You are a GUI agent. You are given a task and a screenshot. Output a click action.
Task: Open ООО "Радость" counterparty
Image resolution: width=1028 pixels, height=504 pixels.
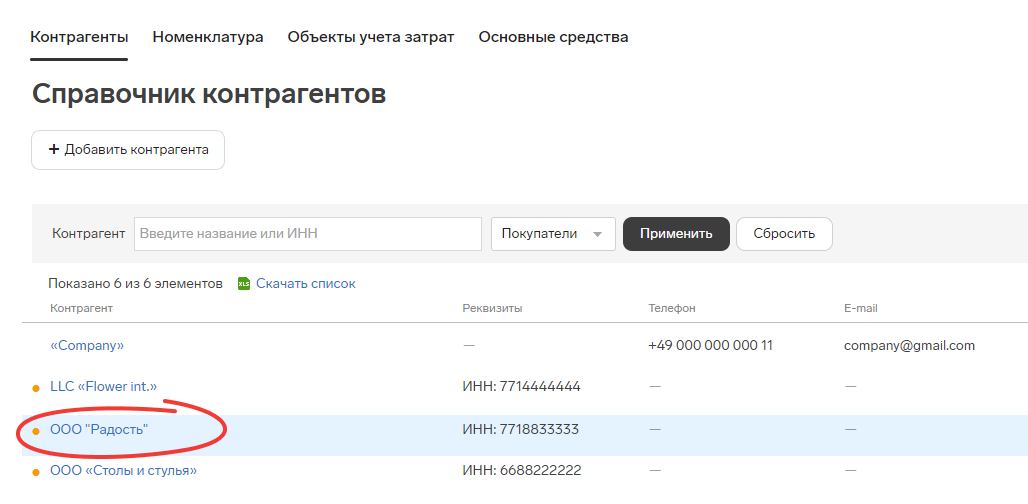100,430
